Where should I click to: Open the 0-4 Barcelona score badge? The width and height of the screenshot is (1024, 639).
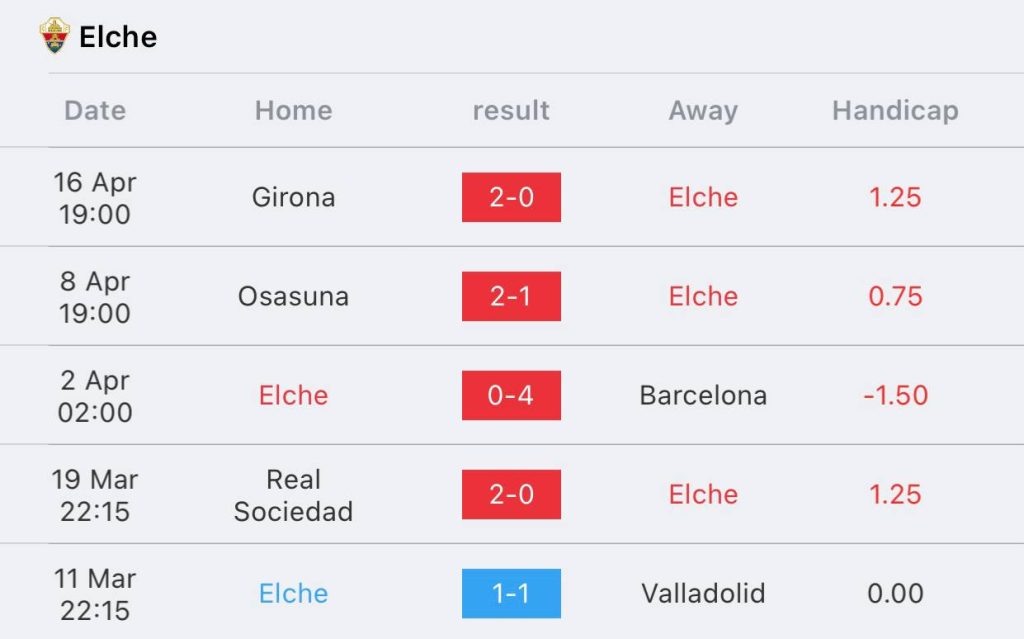point(511,395)
